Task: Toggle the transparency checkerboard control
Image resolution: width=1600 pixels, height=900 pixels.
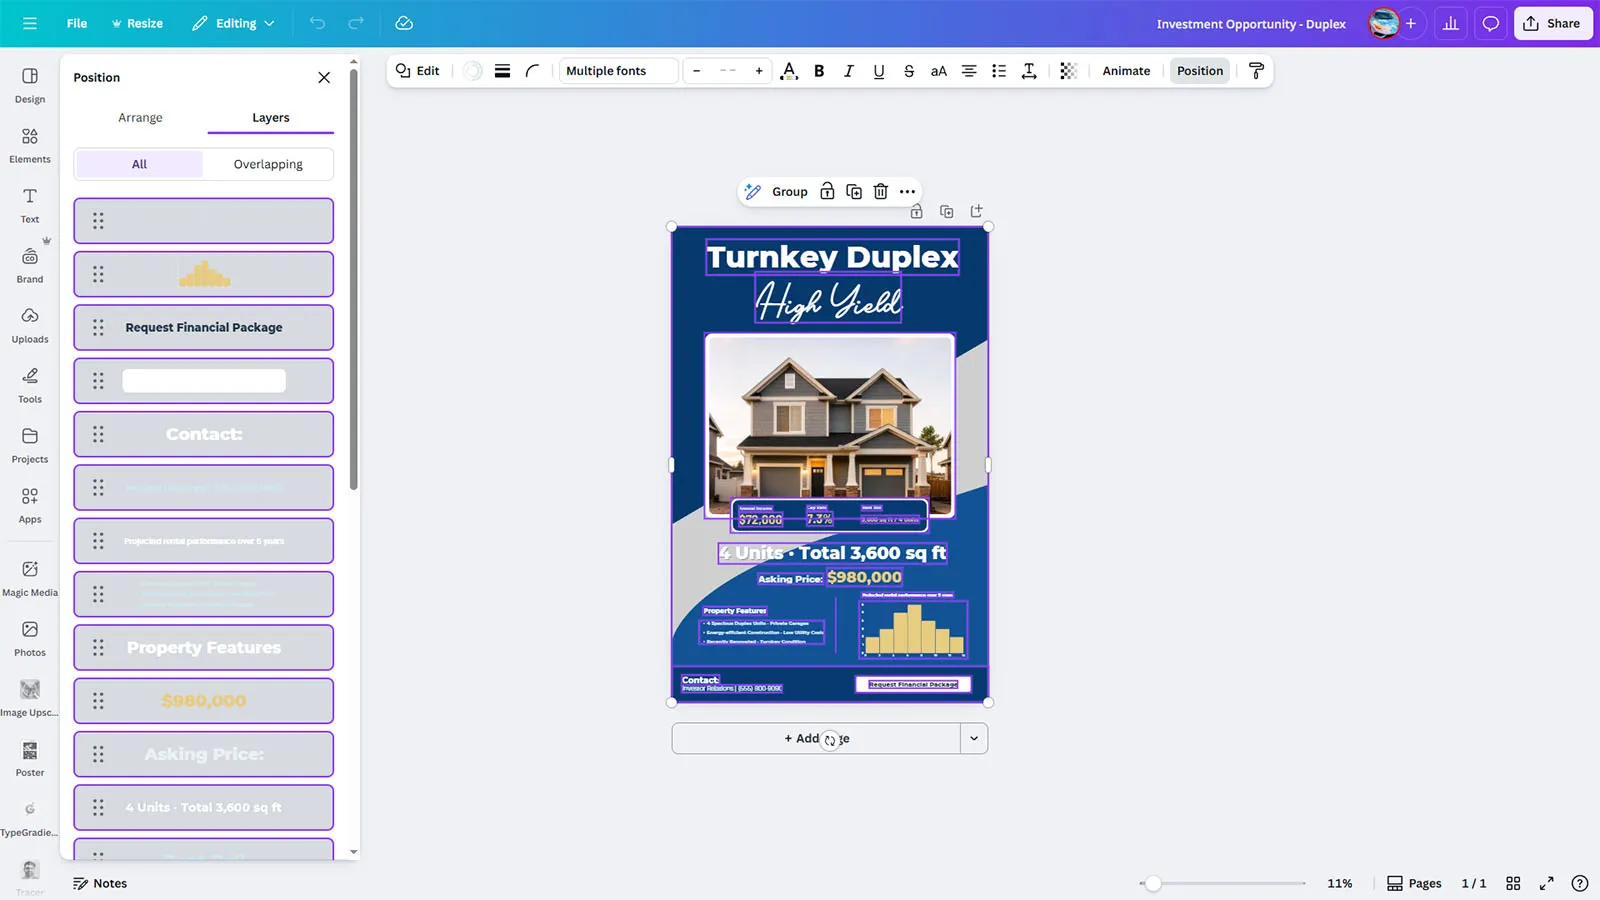Action: pos(1068,71)
